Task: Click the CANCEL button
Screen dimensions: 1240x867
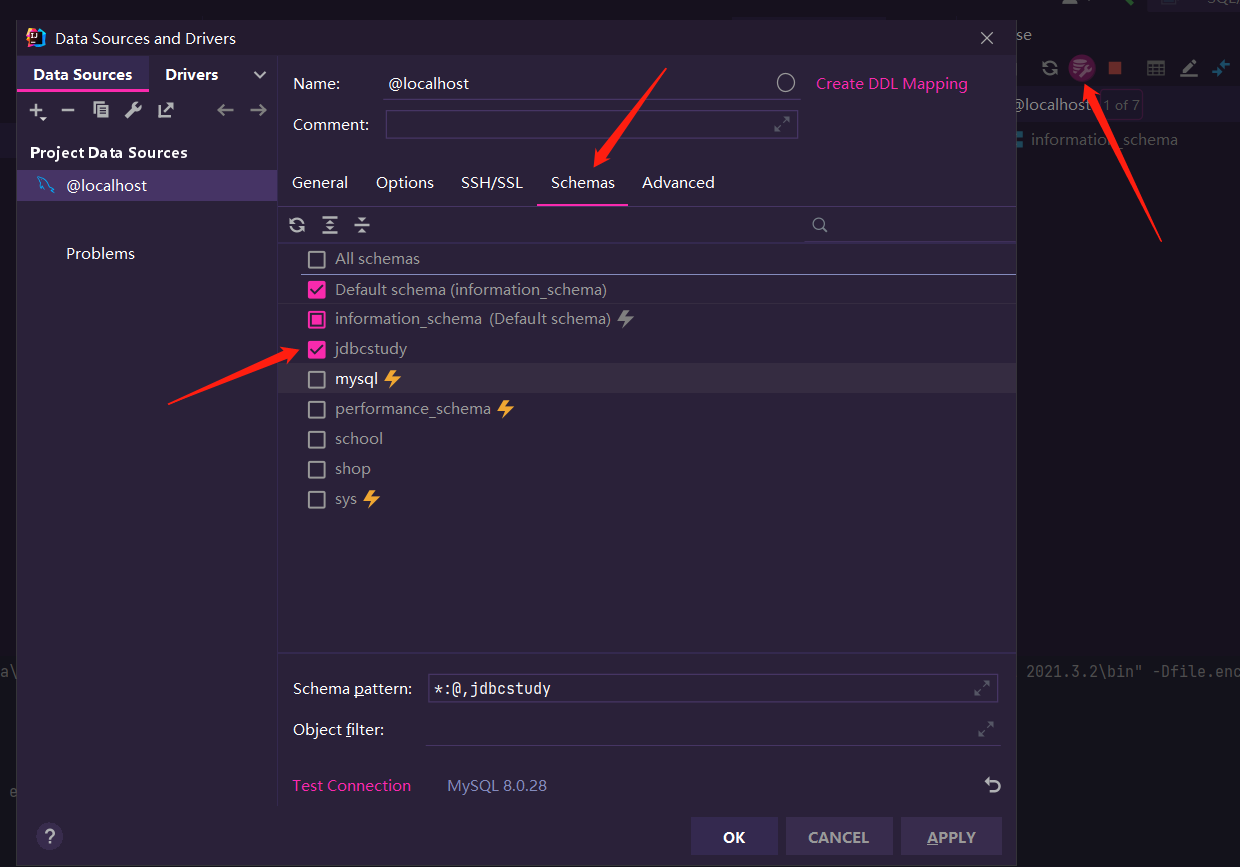Action: point(839,837)
